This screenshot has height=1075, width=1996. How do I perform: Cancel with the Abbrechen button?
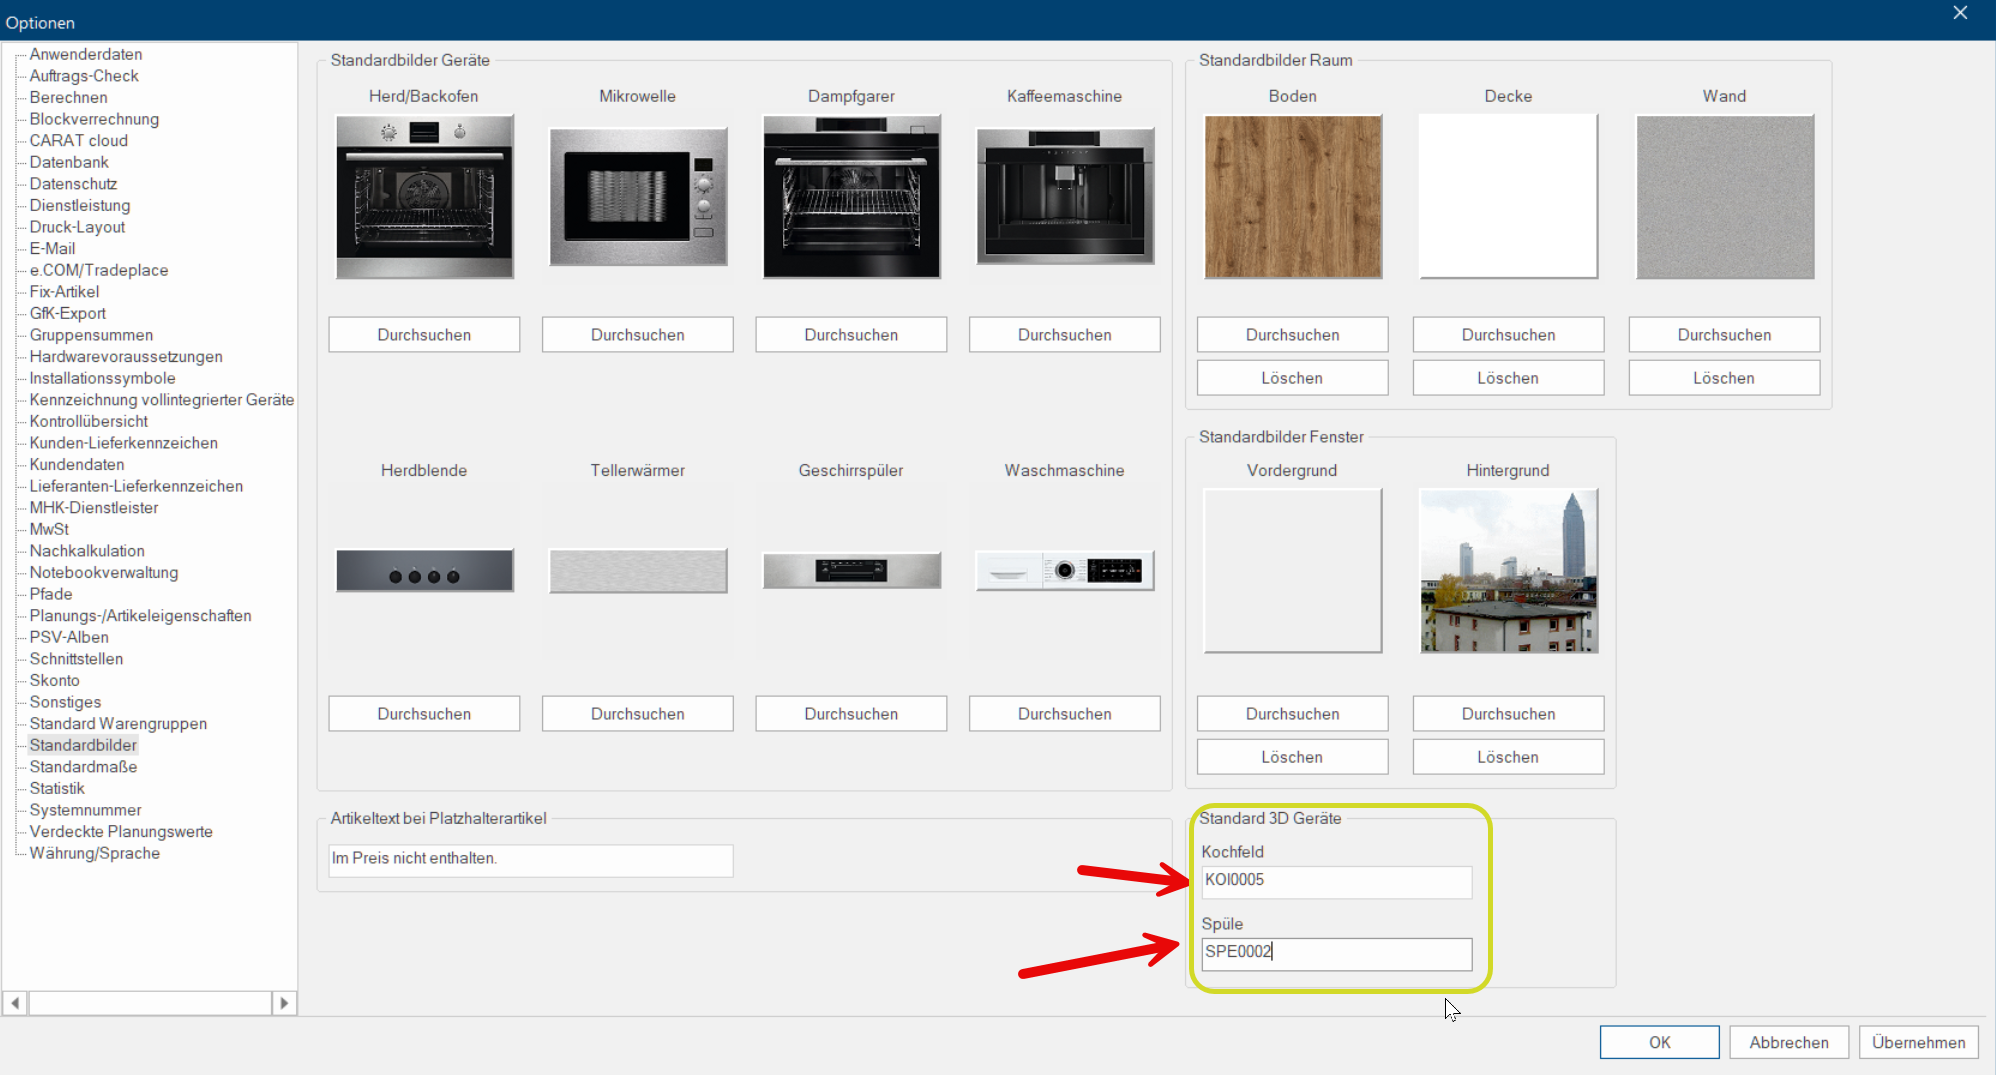pos(1789,1042)
